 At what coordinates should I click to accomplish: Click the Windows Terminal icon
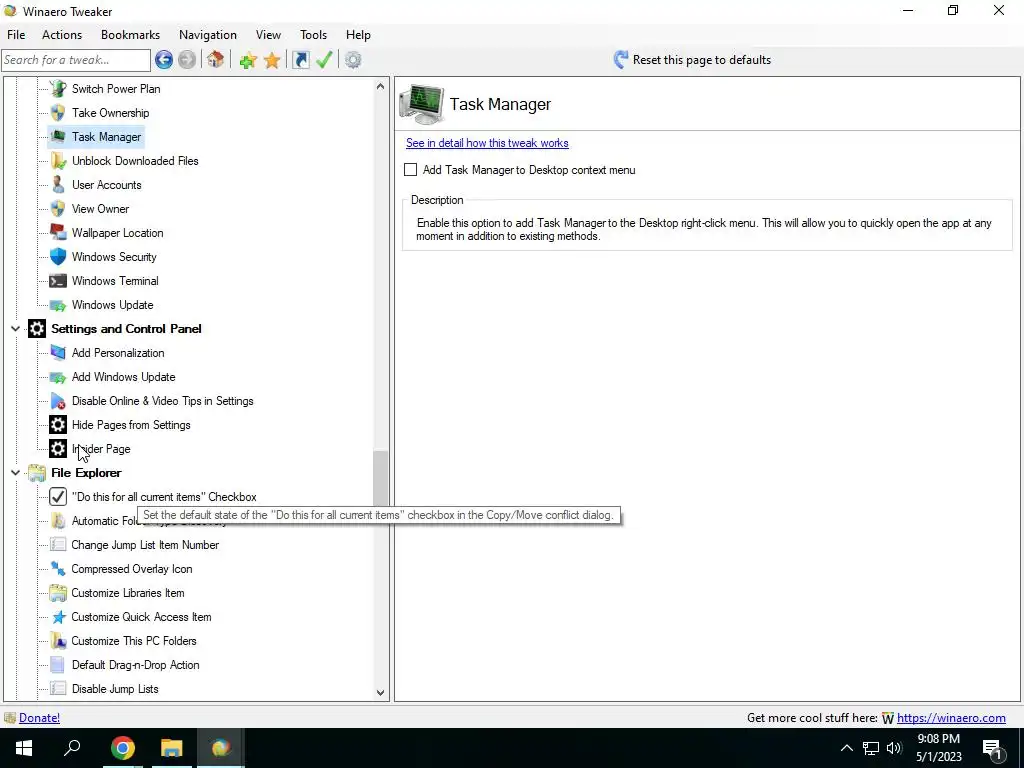58,281
